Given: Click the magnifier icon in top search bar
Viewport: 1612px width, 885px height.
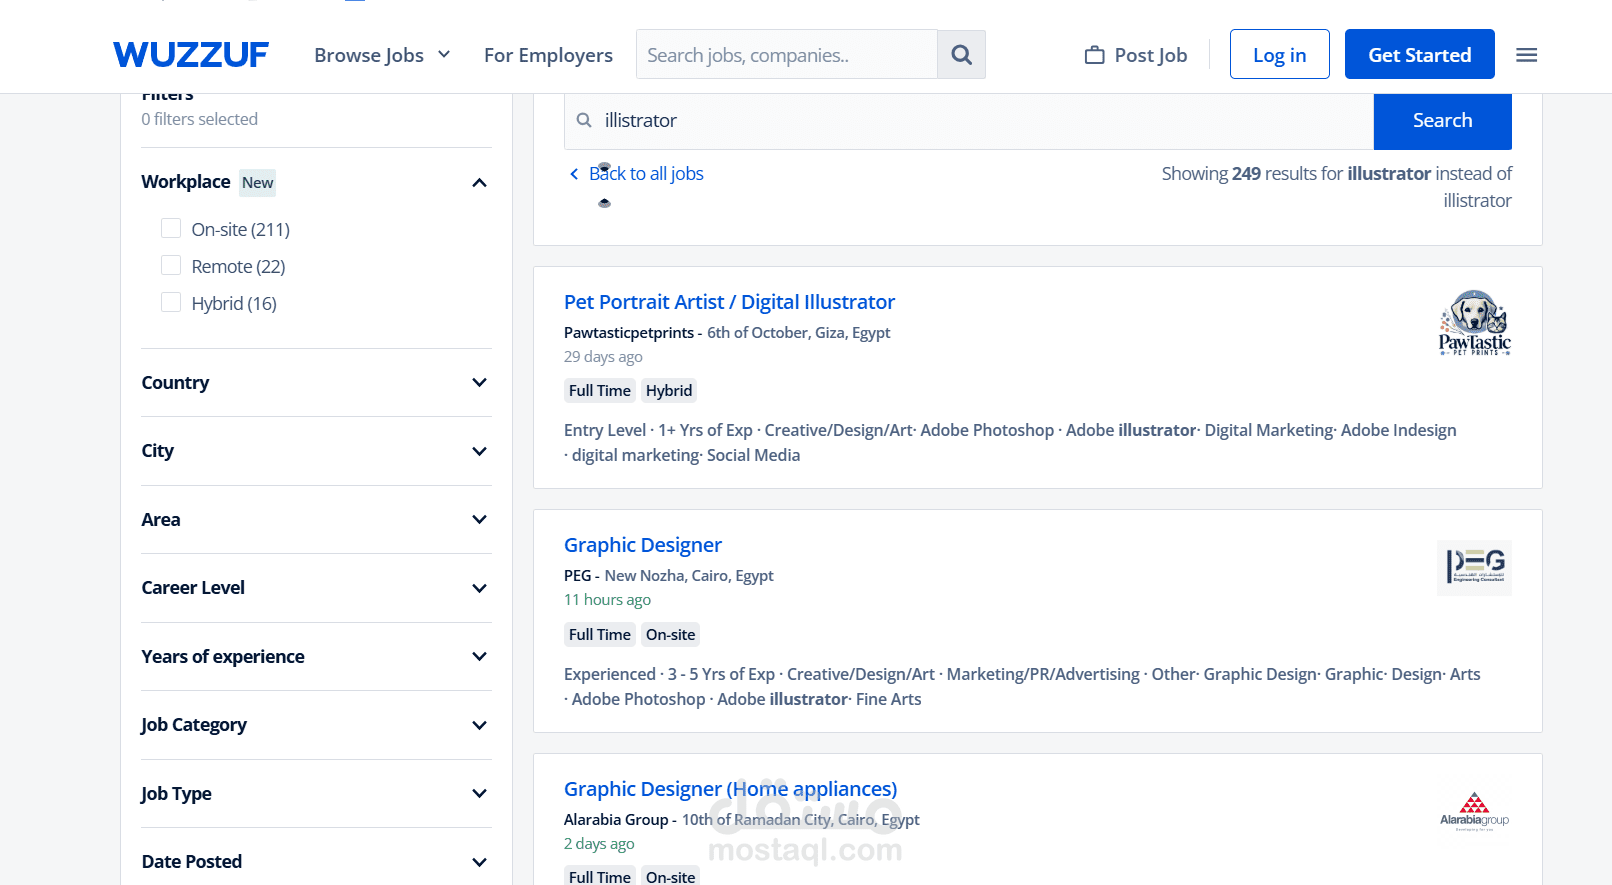Looking at the screenshot, I should [961, 55].
